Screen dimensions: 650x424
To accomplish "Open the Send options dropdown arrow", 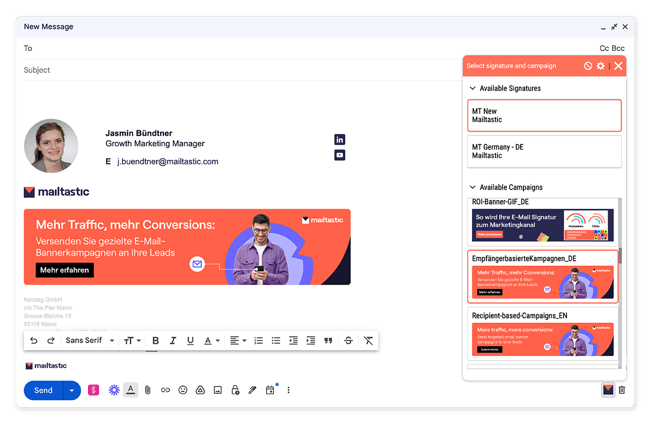I will [71, 390].
